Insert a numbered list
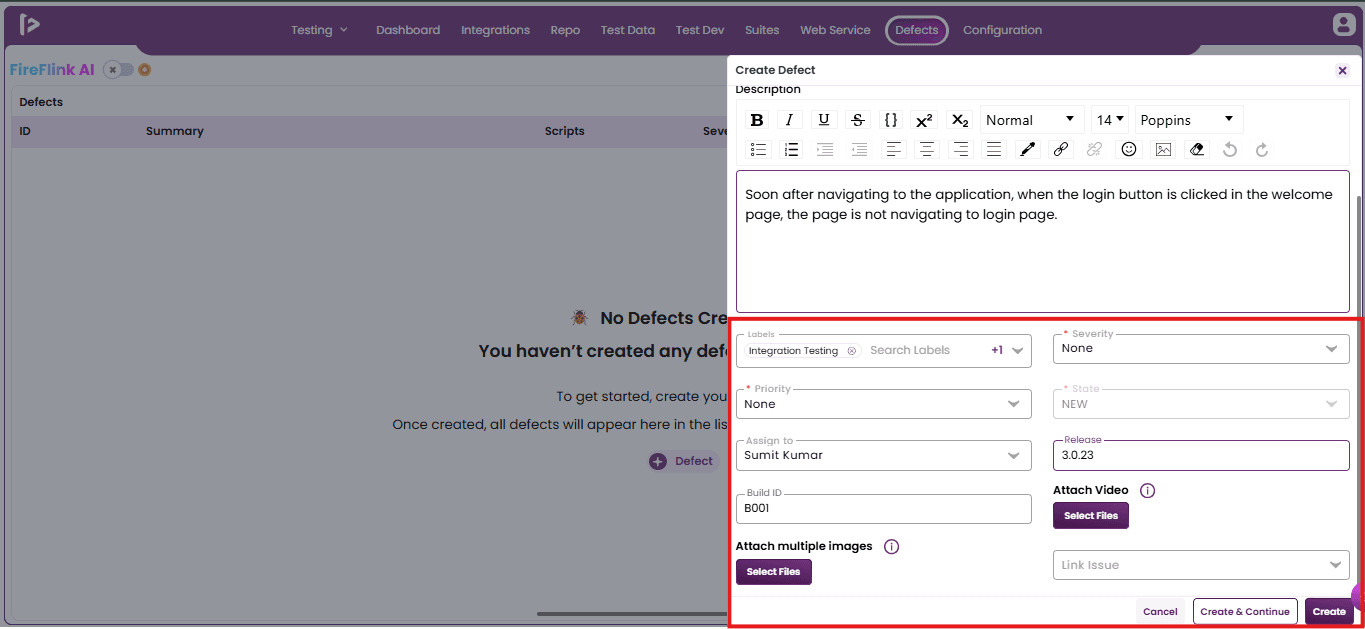Screen dimensions: 1365x629 (791, 149)
